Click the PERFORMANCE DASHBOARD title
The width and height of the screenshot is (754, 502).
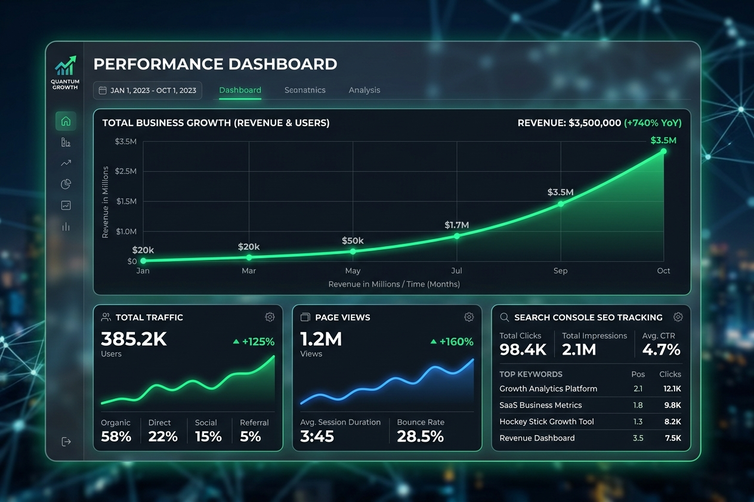point(215,64)
